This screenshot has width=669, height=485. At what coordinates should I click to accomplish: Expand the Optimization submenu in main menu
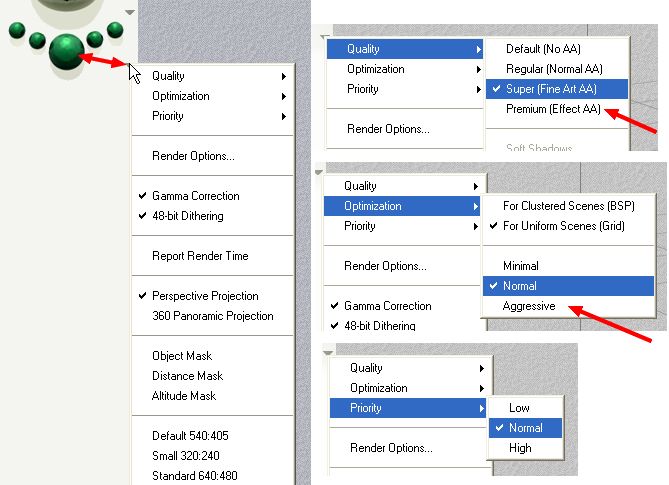212,96
